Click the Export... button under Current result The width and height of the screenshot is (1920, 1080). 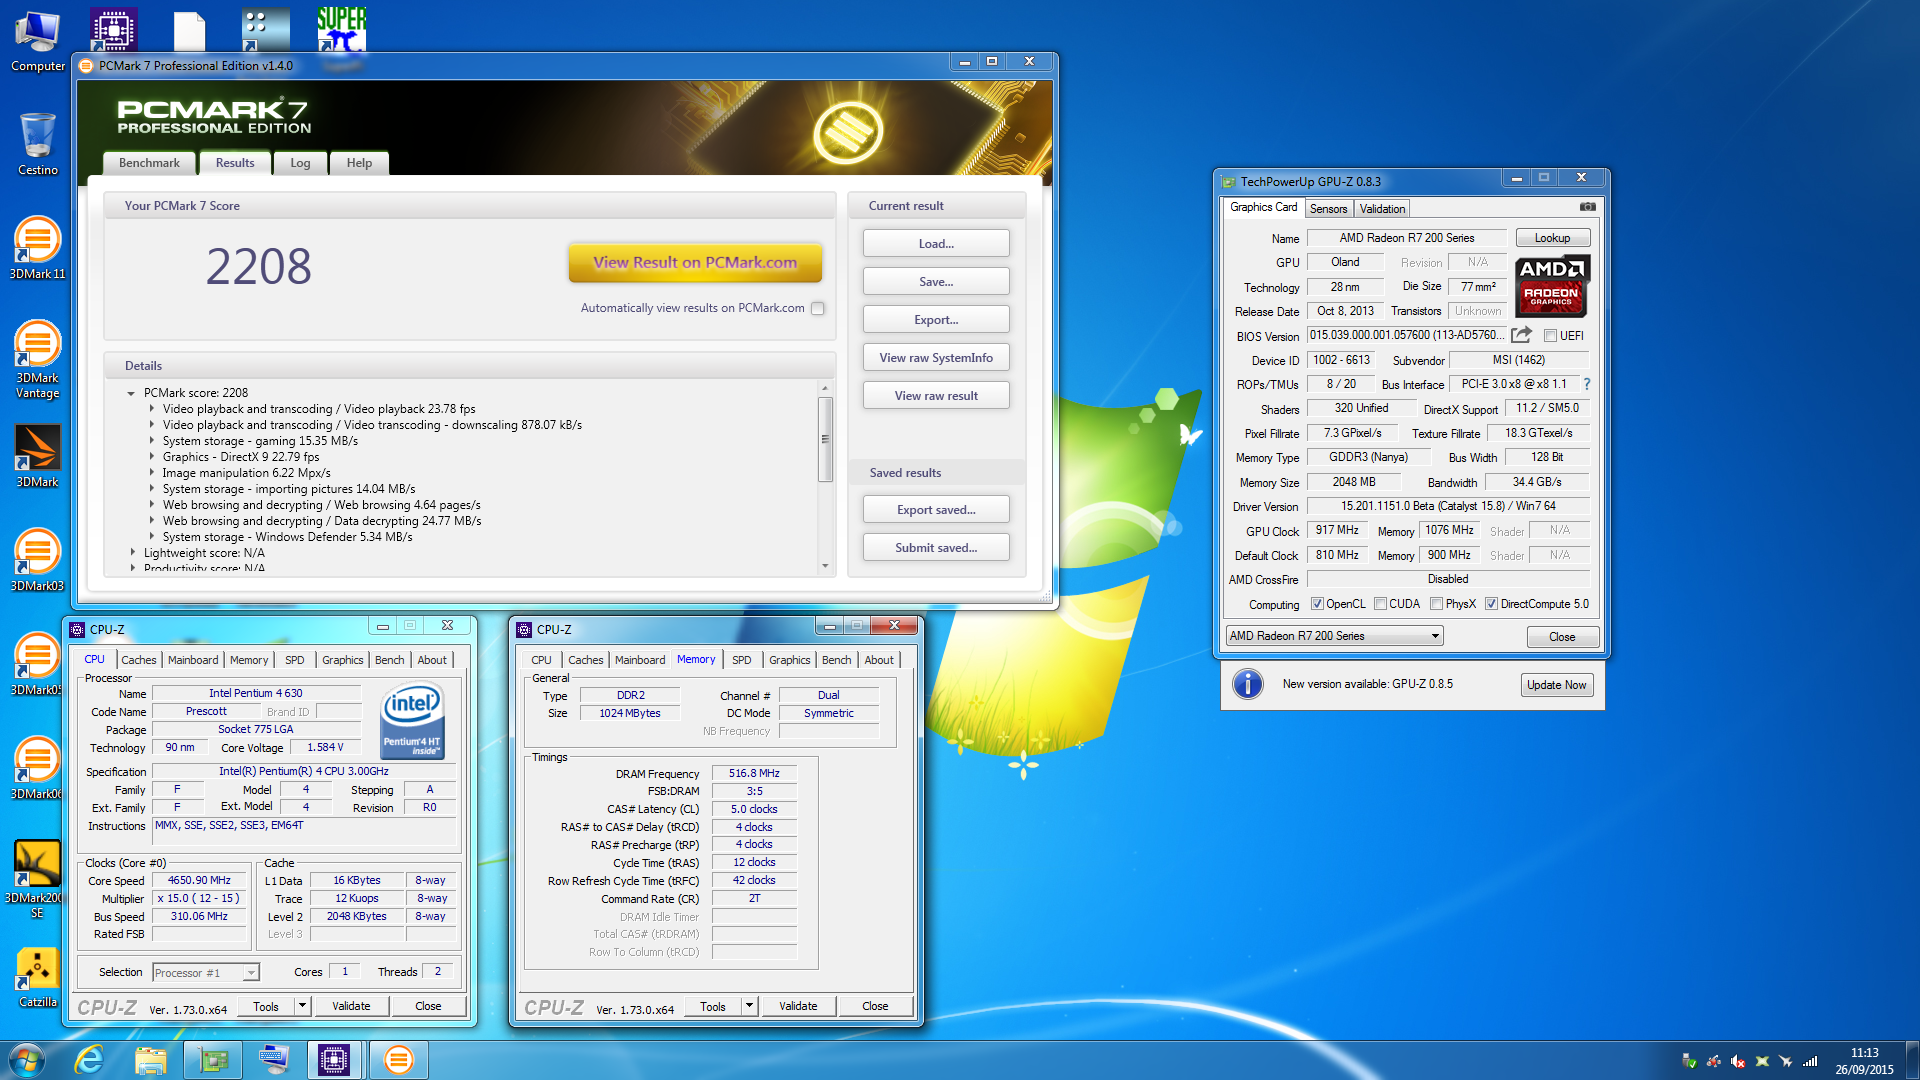pos(936,320)
